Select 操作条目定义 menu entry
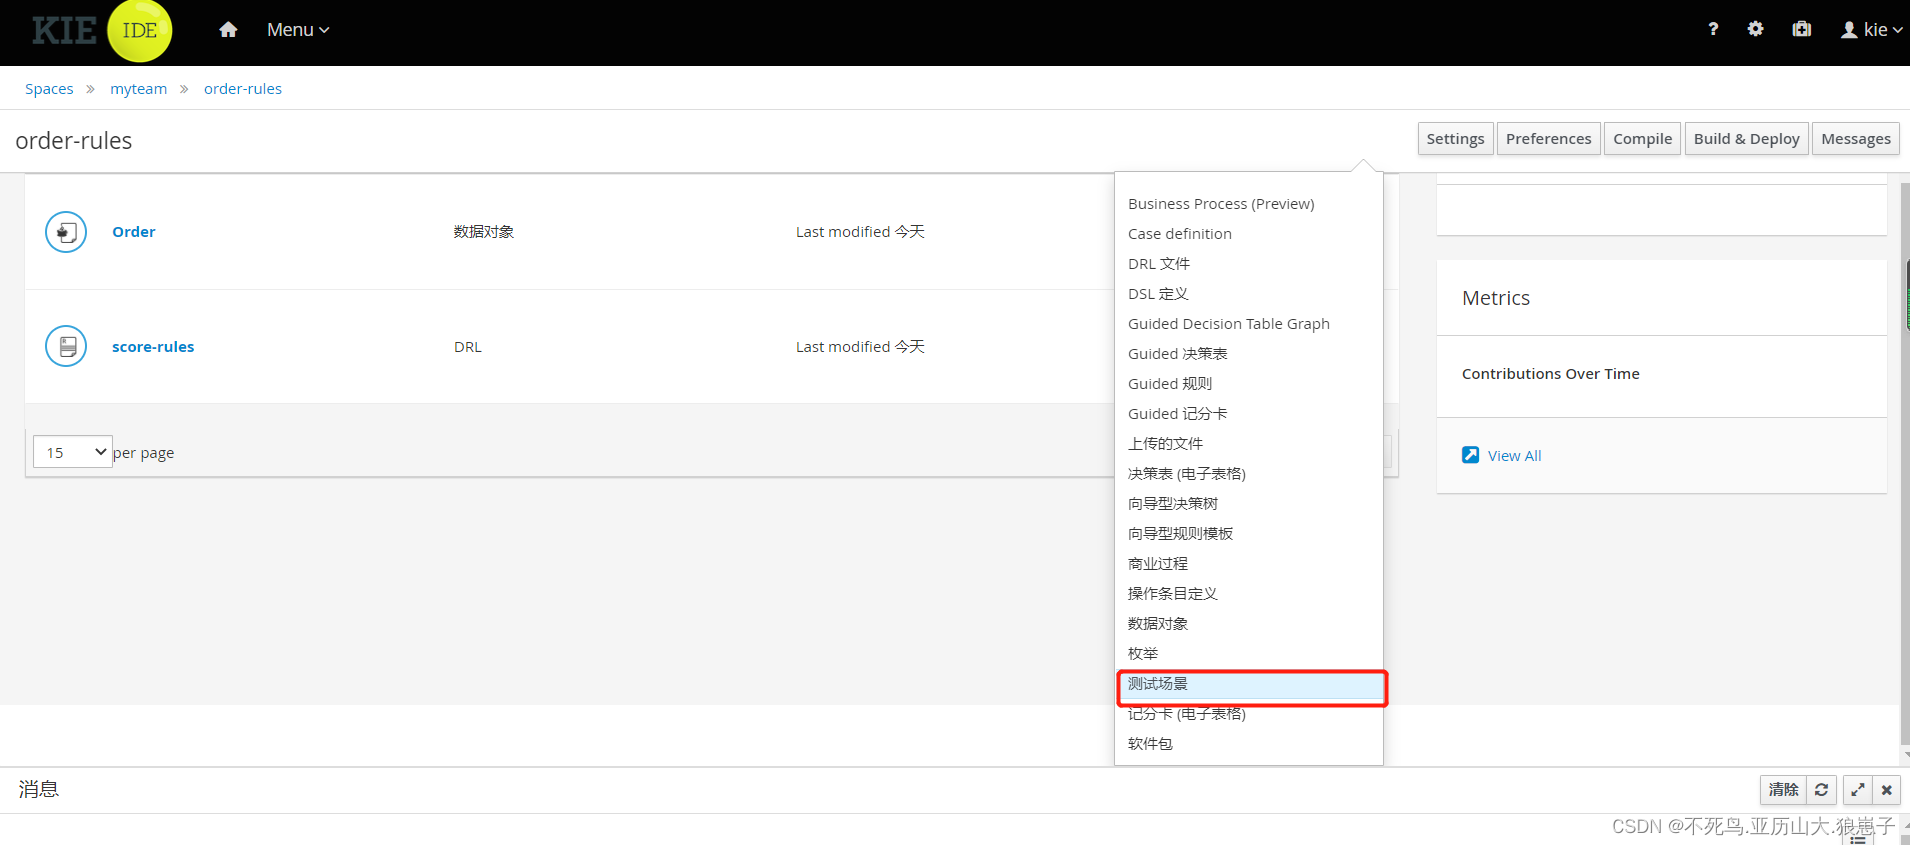This screenshot has height=845, width=1910. pos(1249,594)
